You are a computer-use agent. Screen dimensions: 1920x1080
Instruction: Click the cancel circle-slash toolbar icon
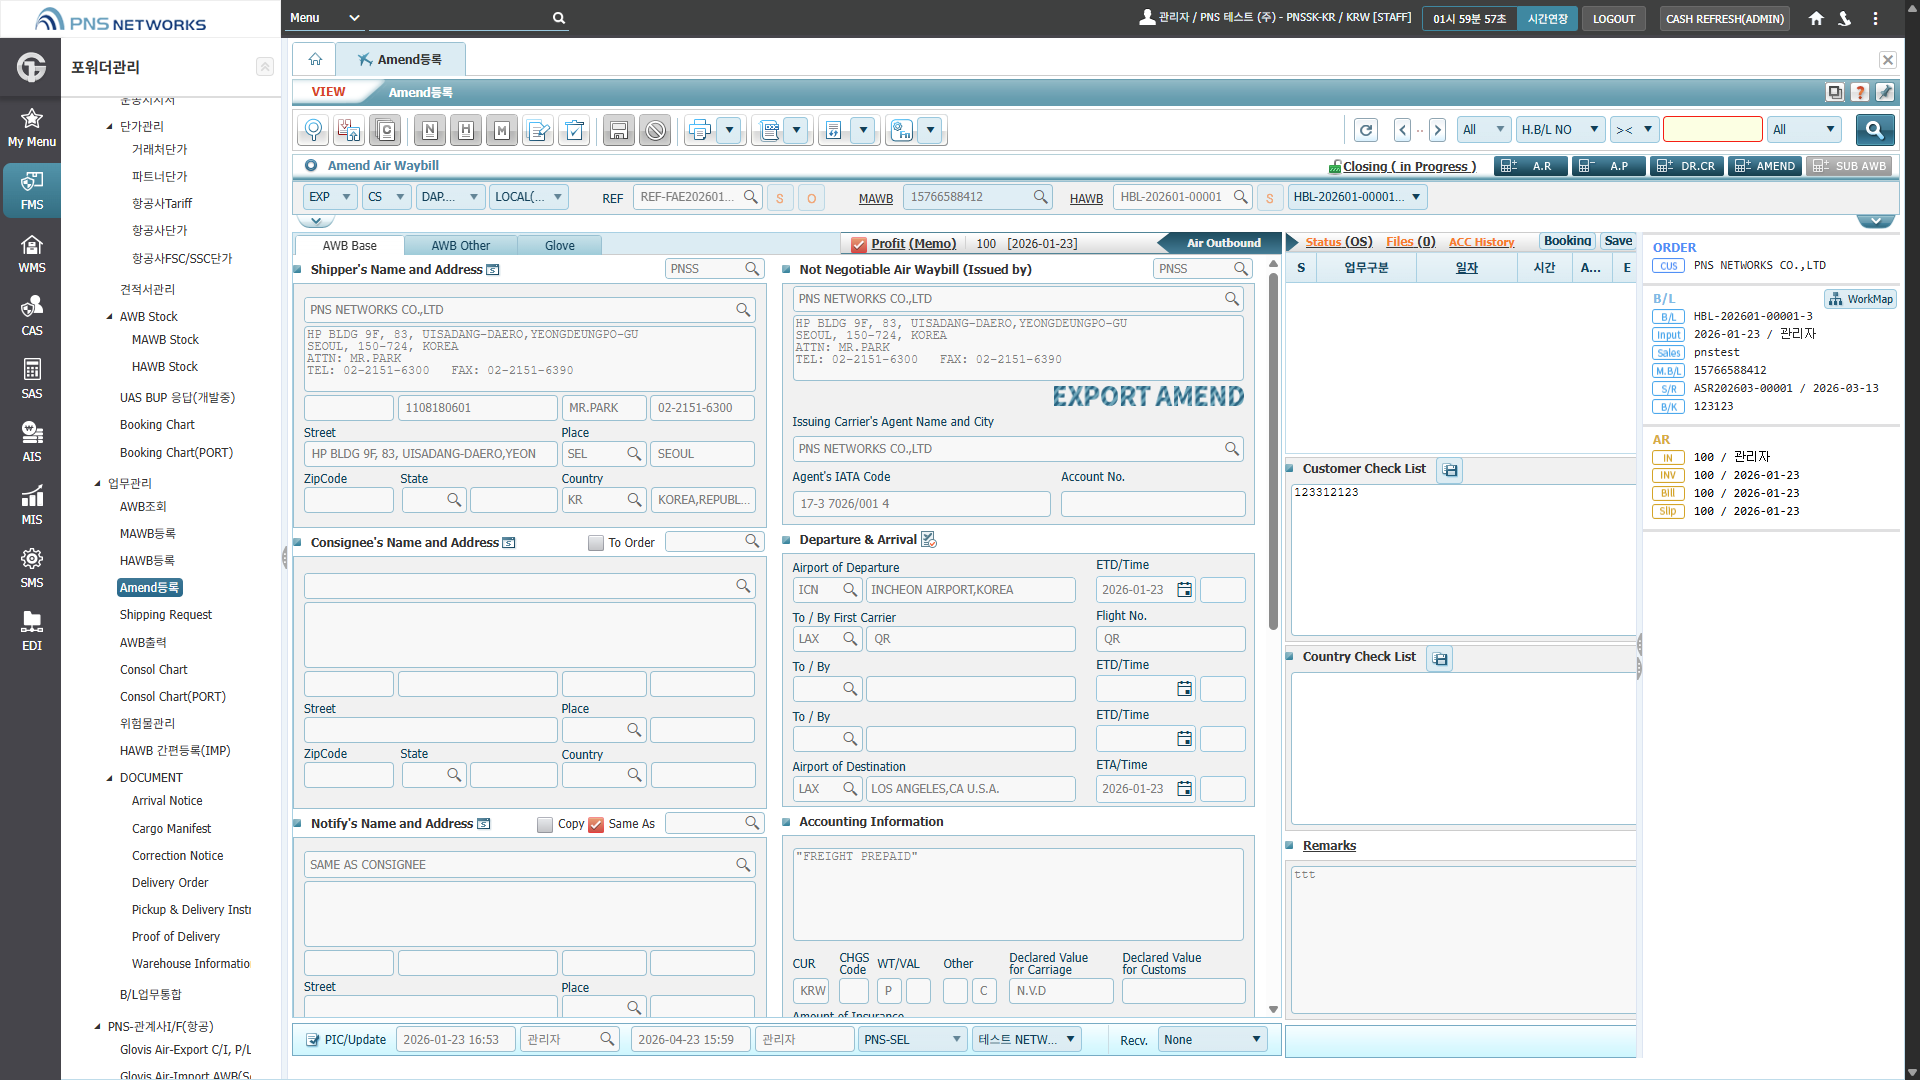[x=655, y=130]
